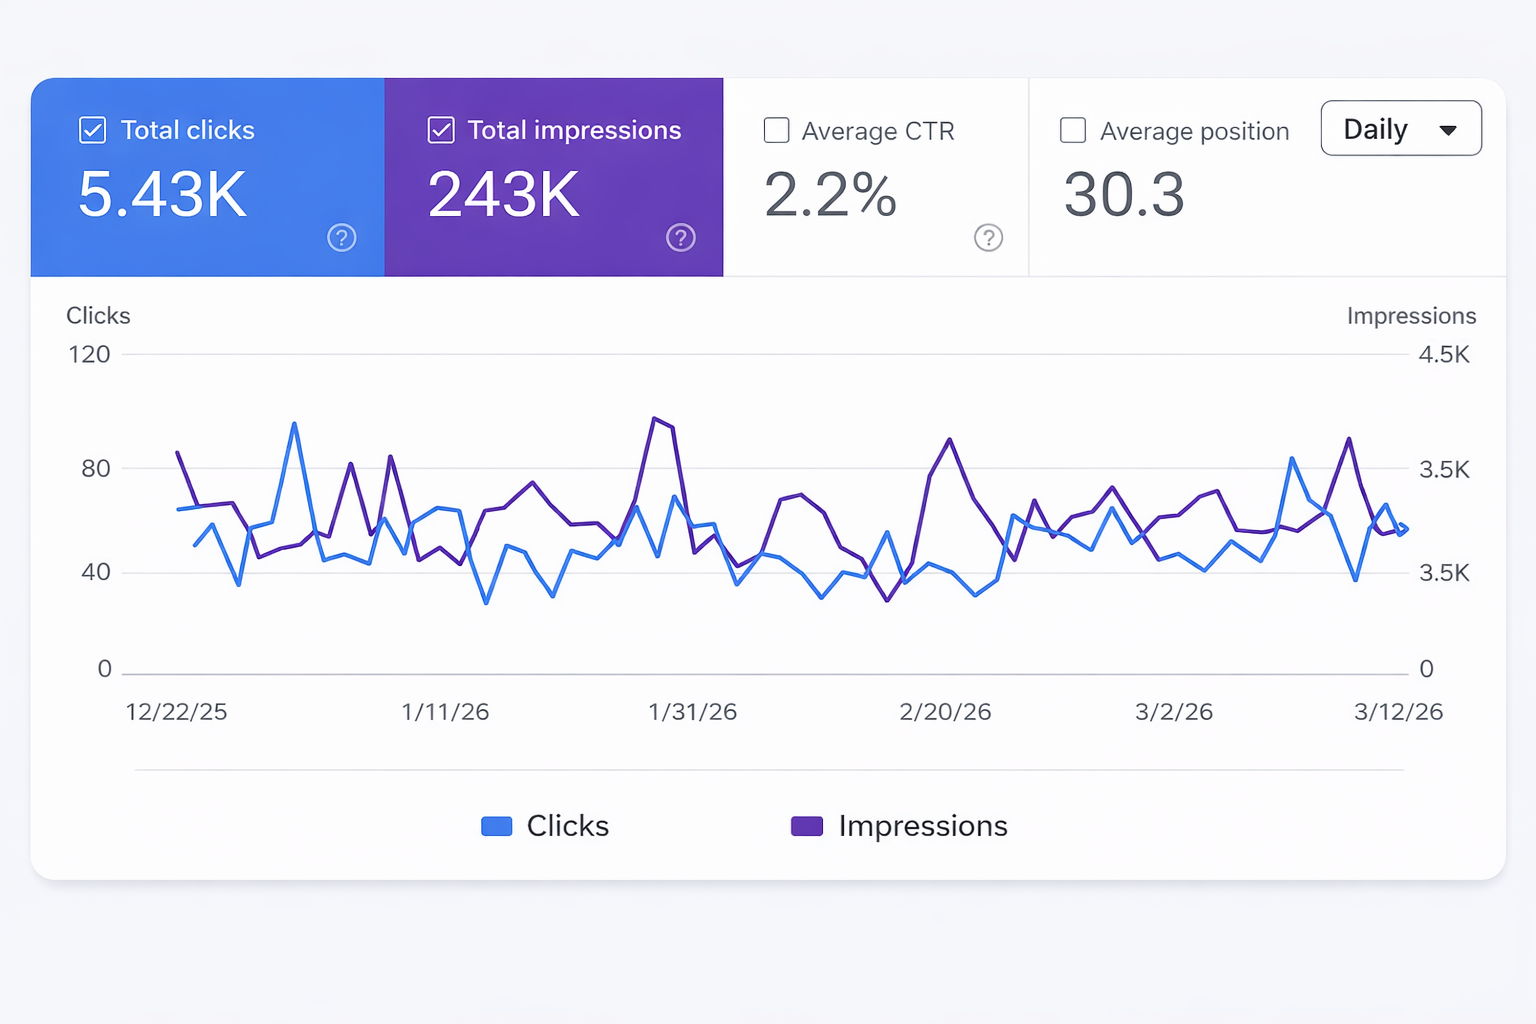Click the tallest purple impressions peak

coord(655,419)
